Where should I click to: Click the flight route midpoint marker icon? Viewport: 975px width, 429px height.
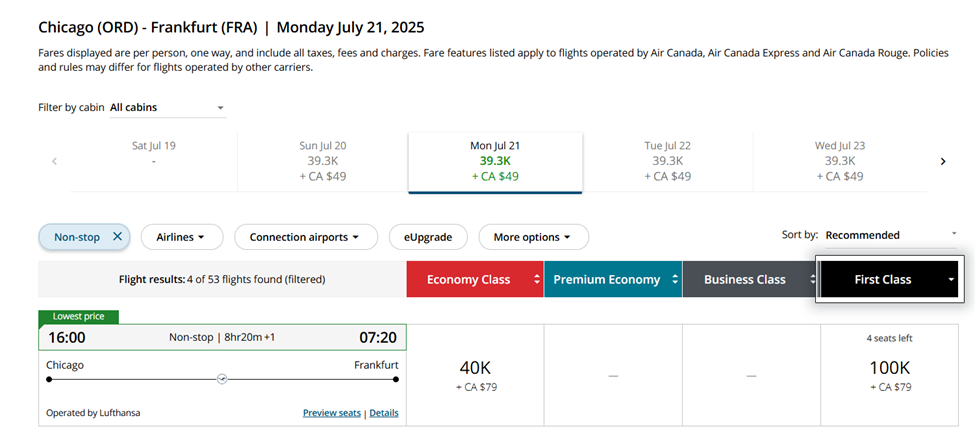(x=222, y=379)
